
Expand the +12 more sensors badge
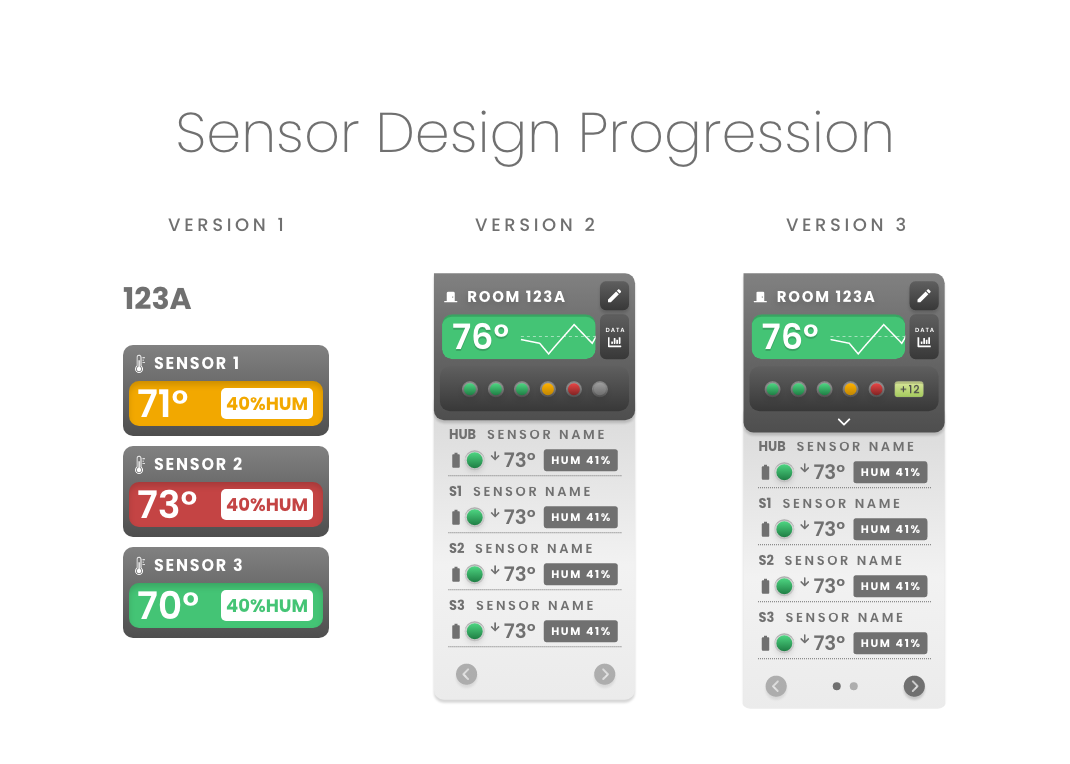point(909,389)
